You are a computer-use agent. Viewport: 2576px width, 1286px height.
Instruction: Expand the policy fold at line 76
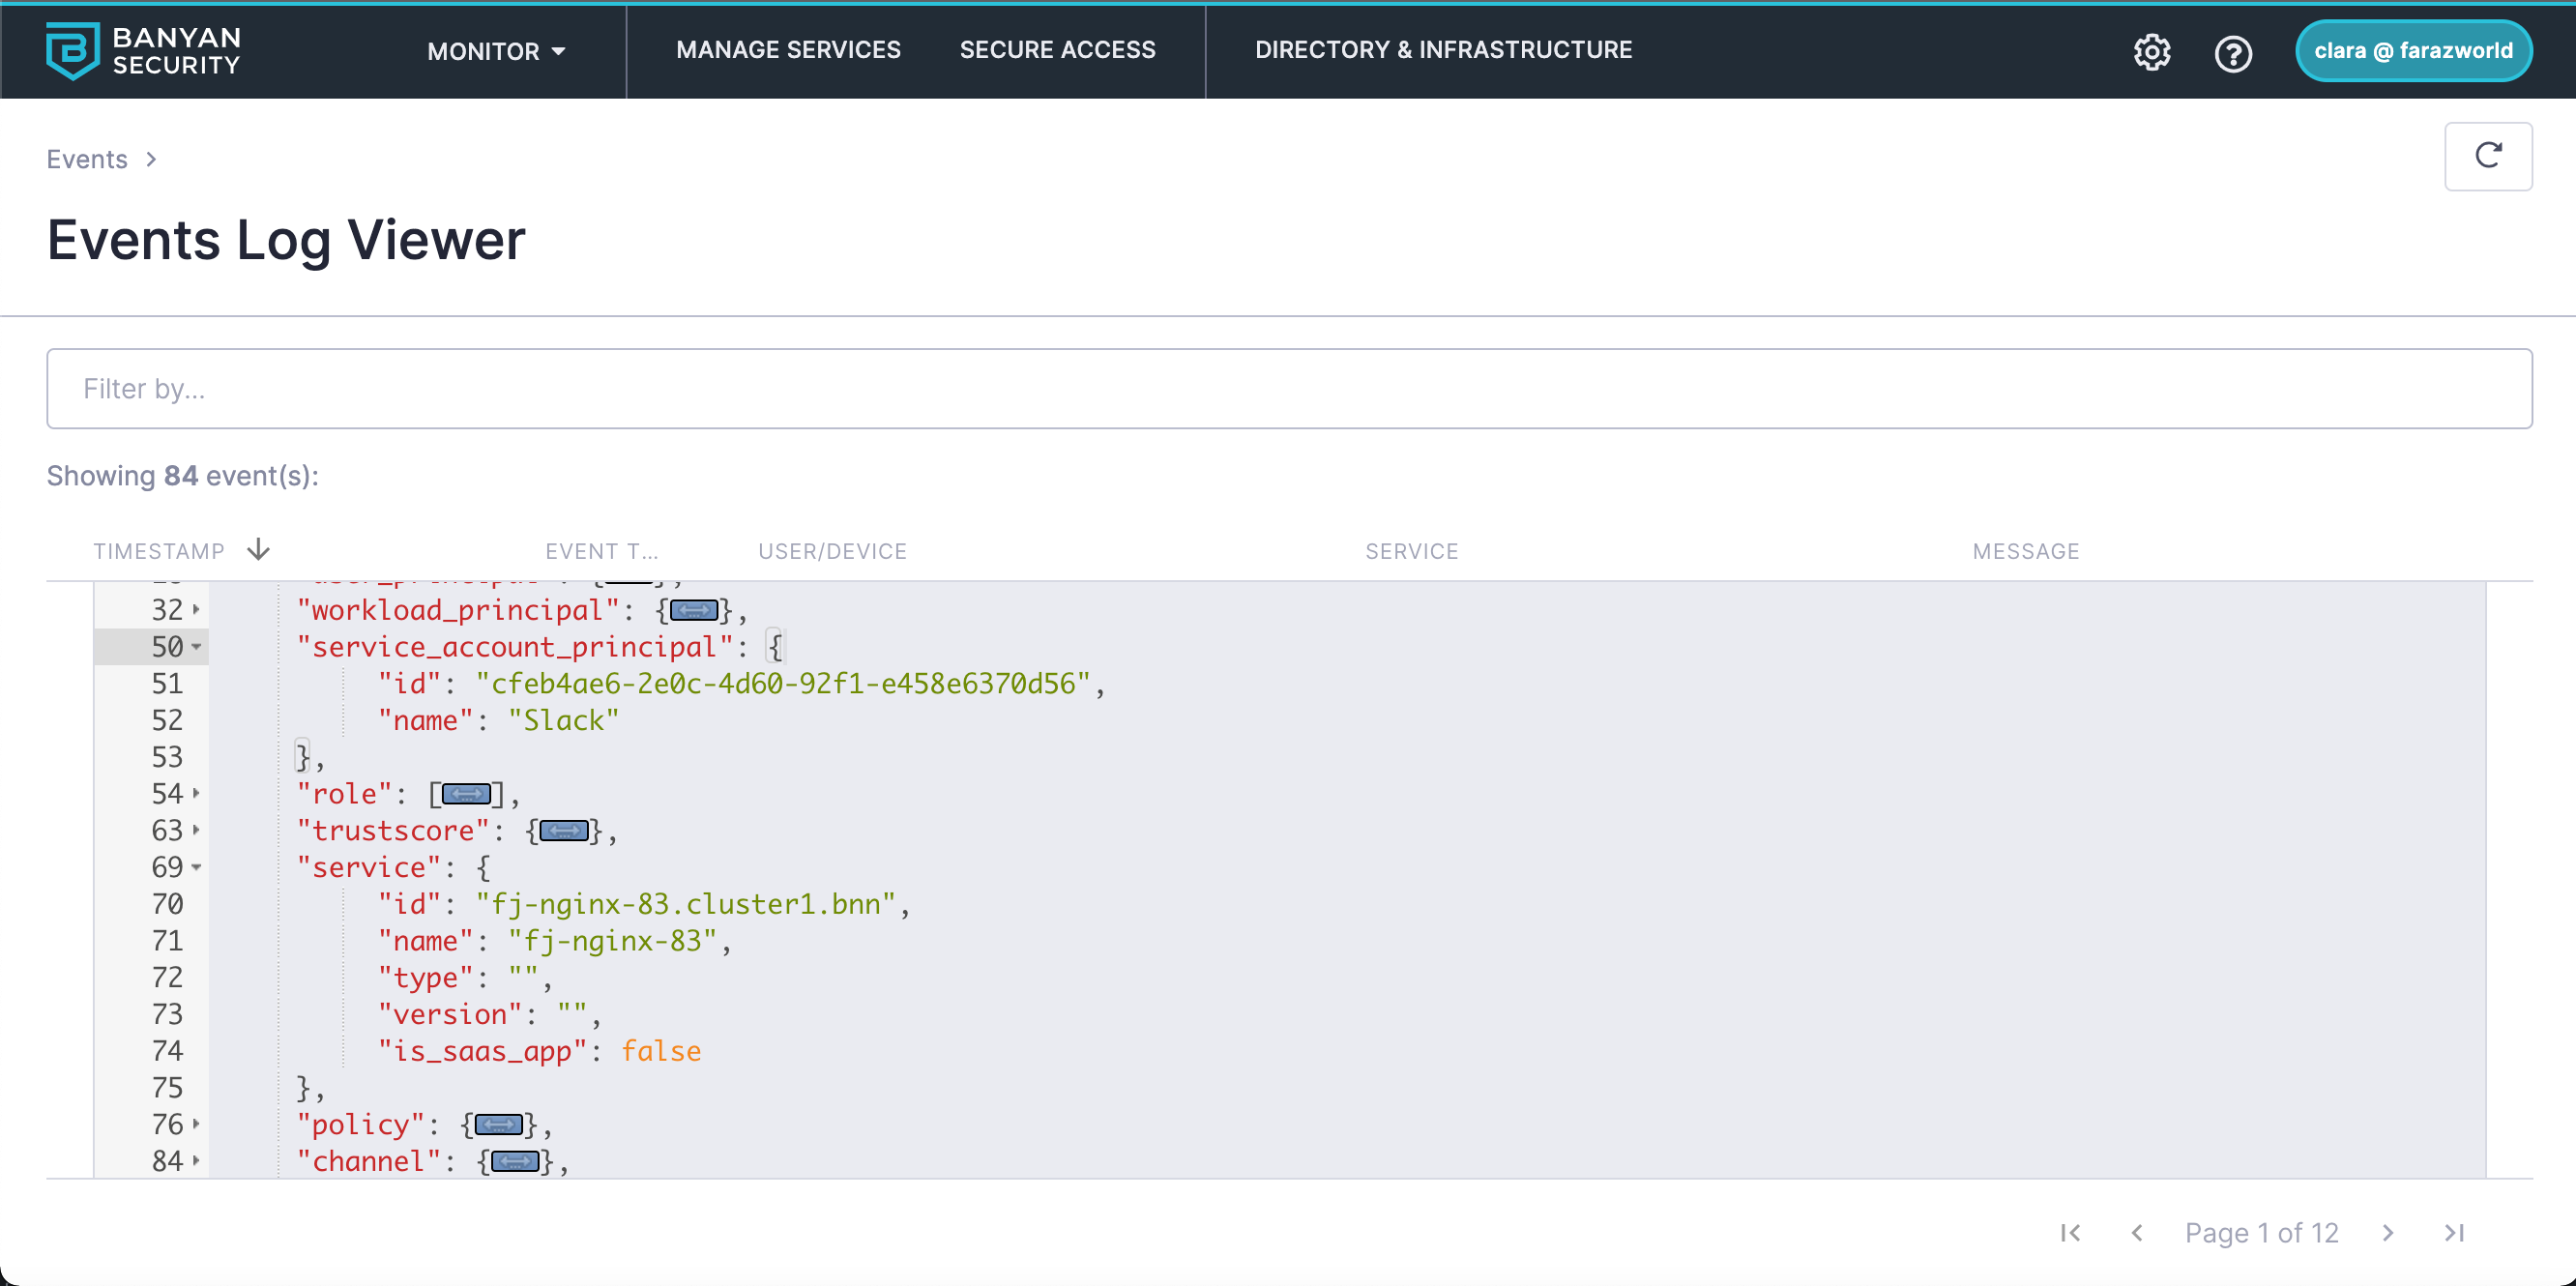pos(197,1124)
